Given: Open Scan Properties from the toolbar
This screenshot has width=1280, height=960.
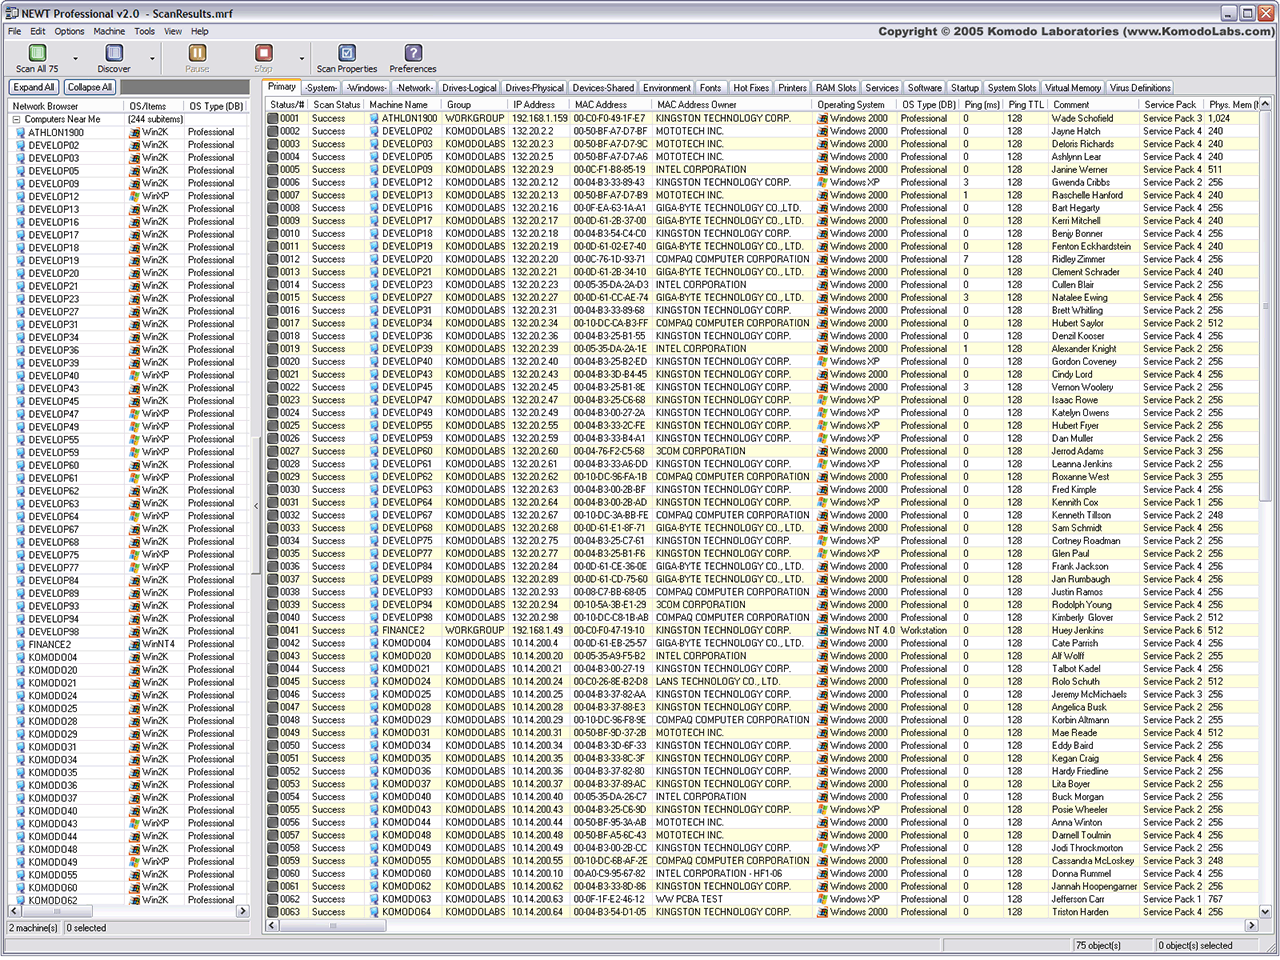Looking at the screenshot, I should click(x=345, y=52).
